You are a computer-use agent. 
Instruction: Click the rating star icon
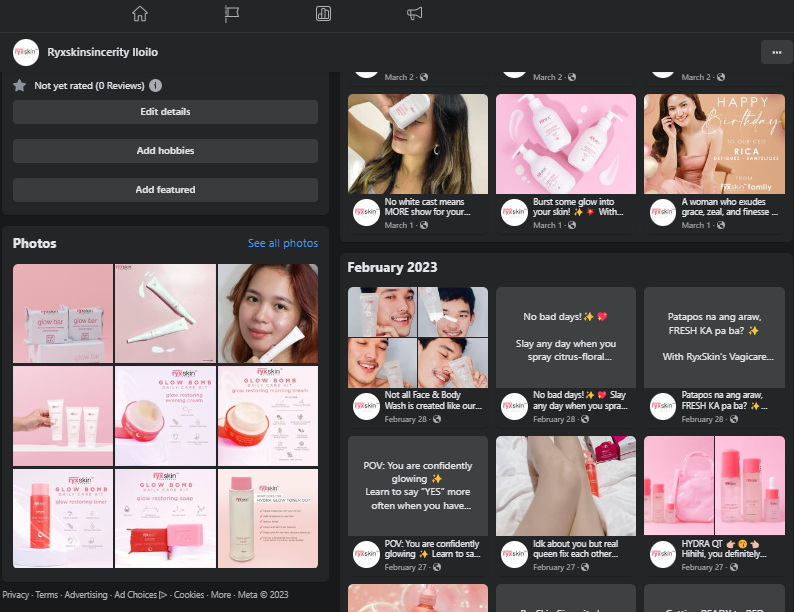20,86
